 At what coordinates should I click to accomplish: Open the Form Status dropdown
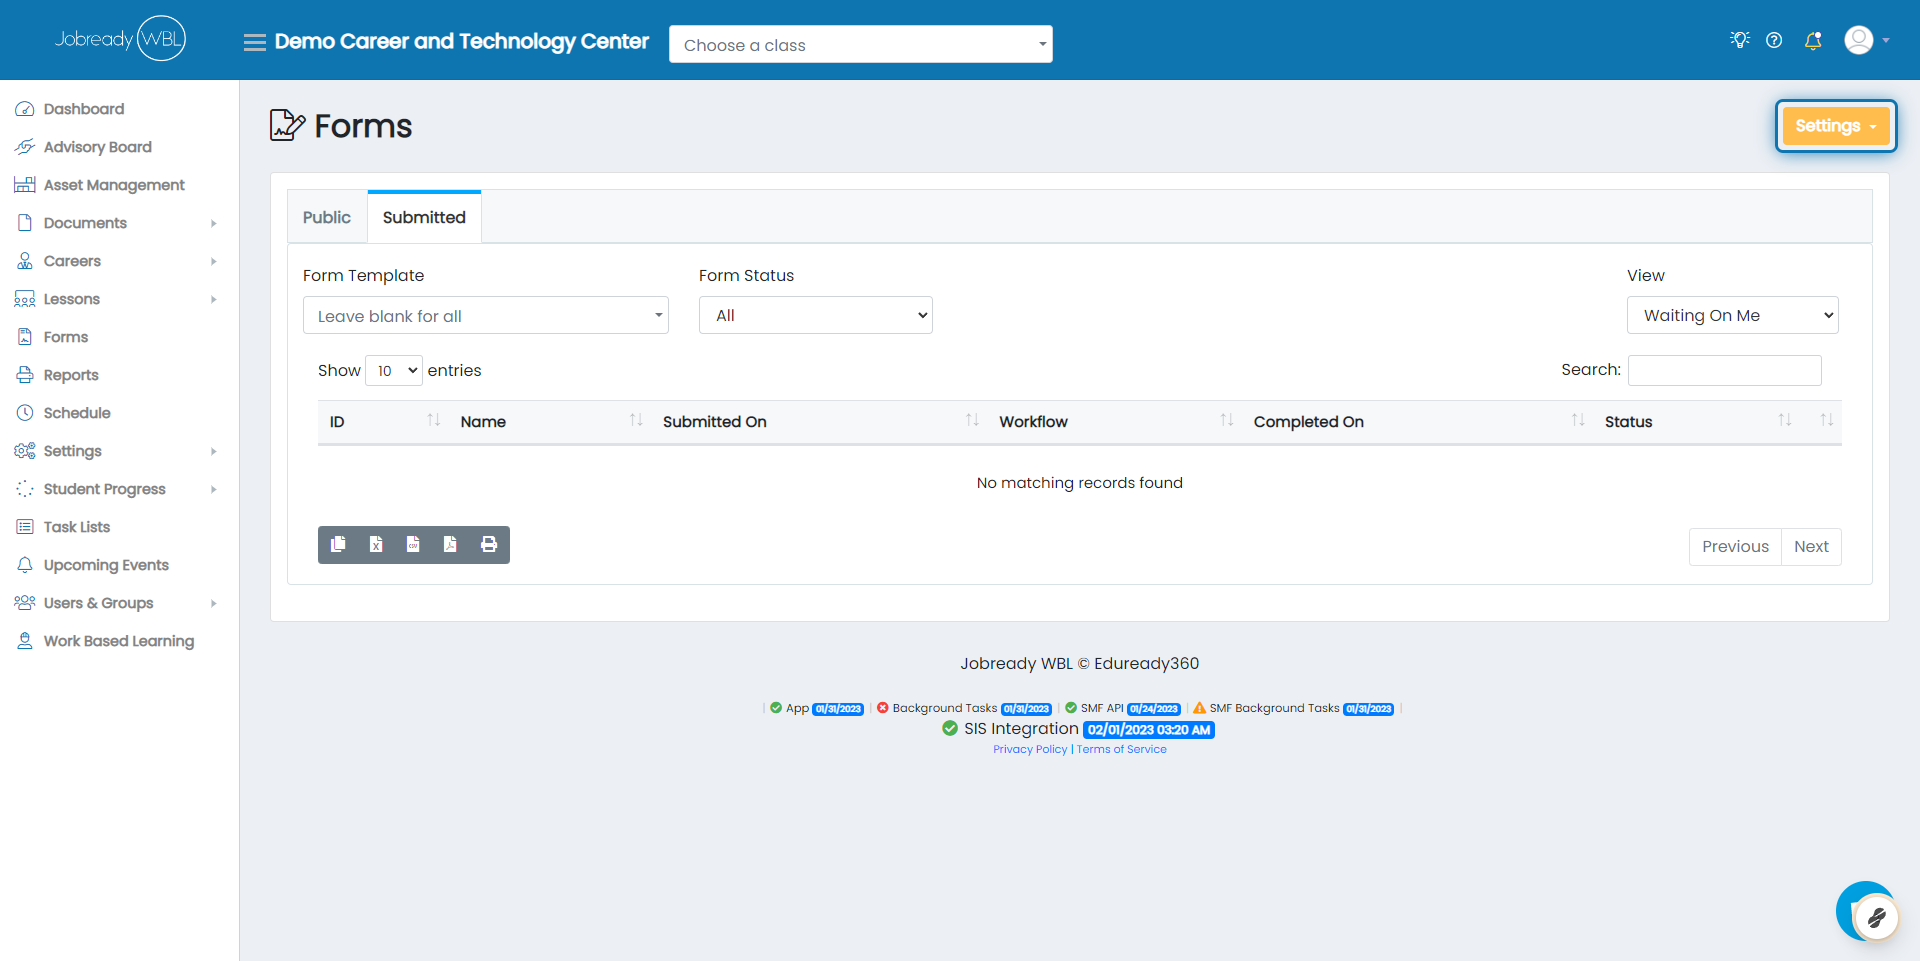[x=816, y=315]
